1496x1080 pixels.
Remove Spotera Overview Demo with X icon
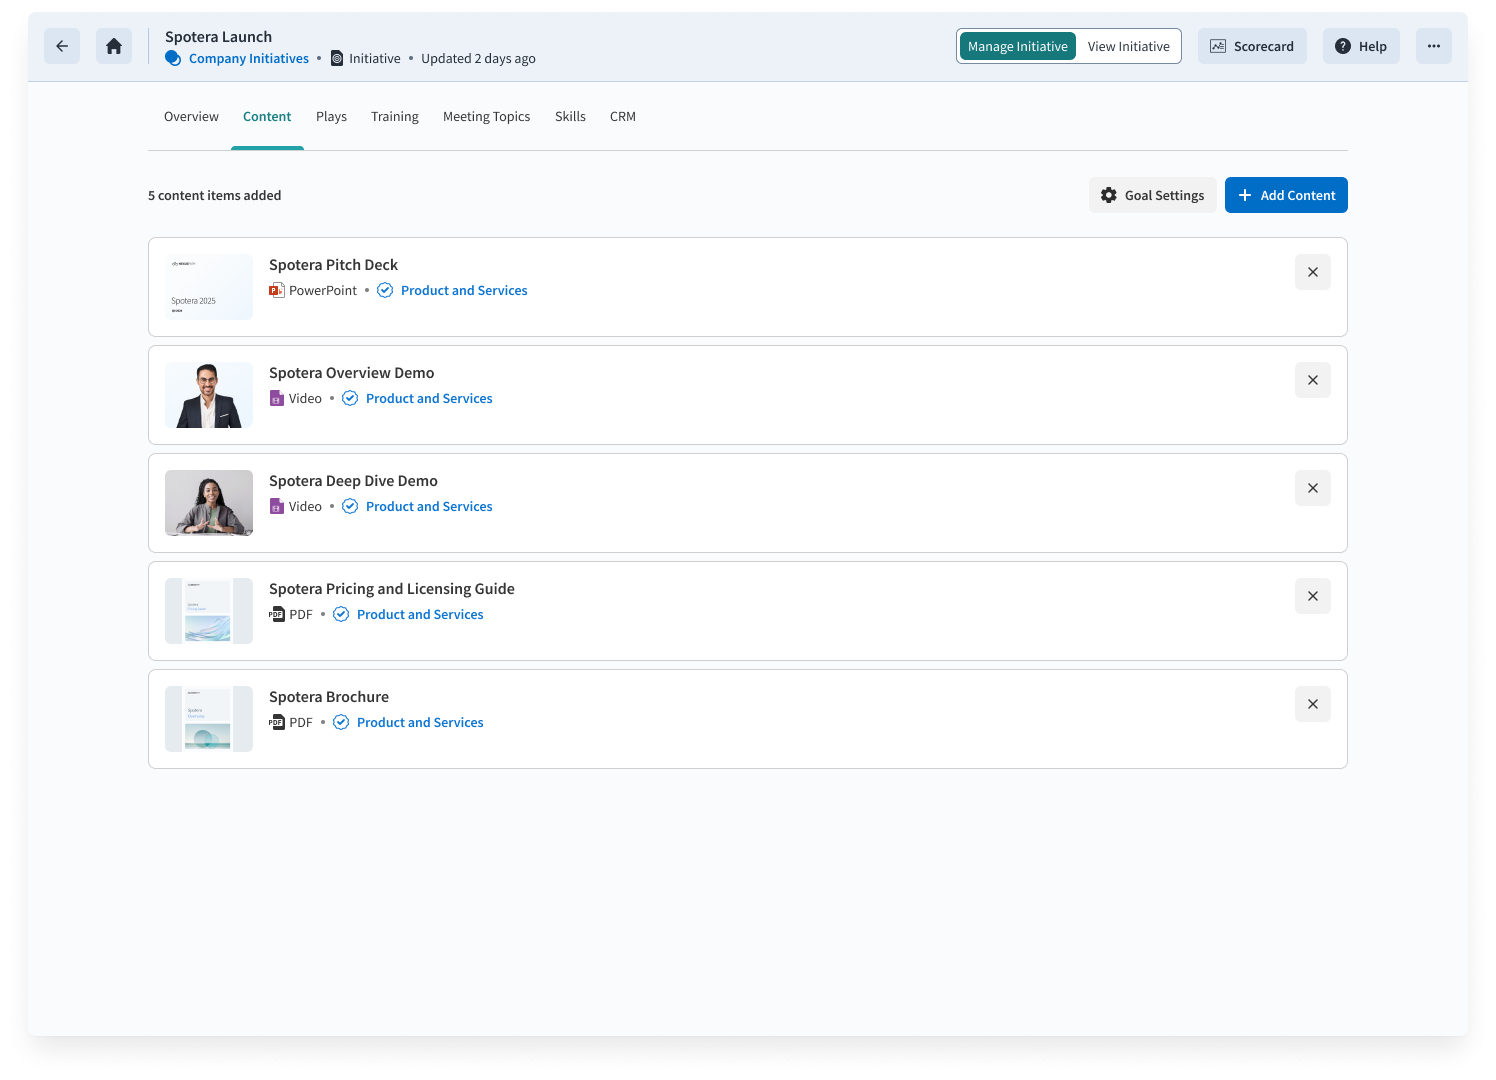pos(1312,380)
